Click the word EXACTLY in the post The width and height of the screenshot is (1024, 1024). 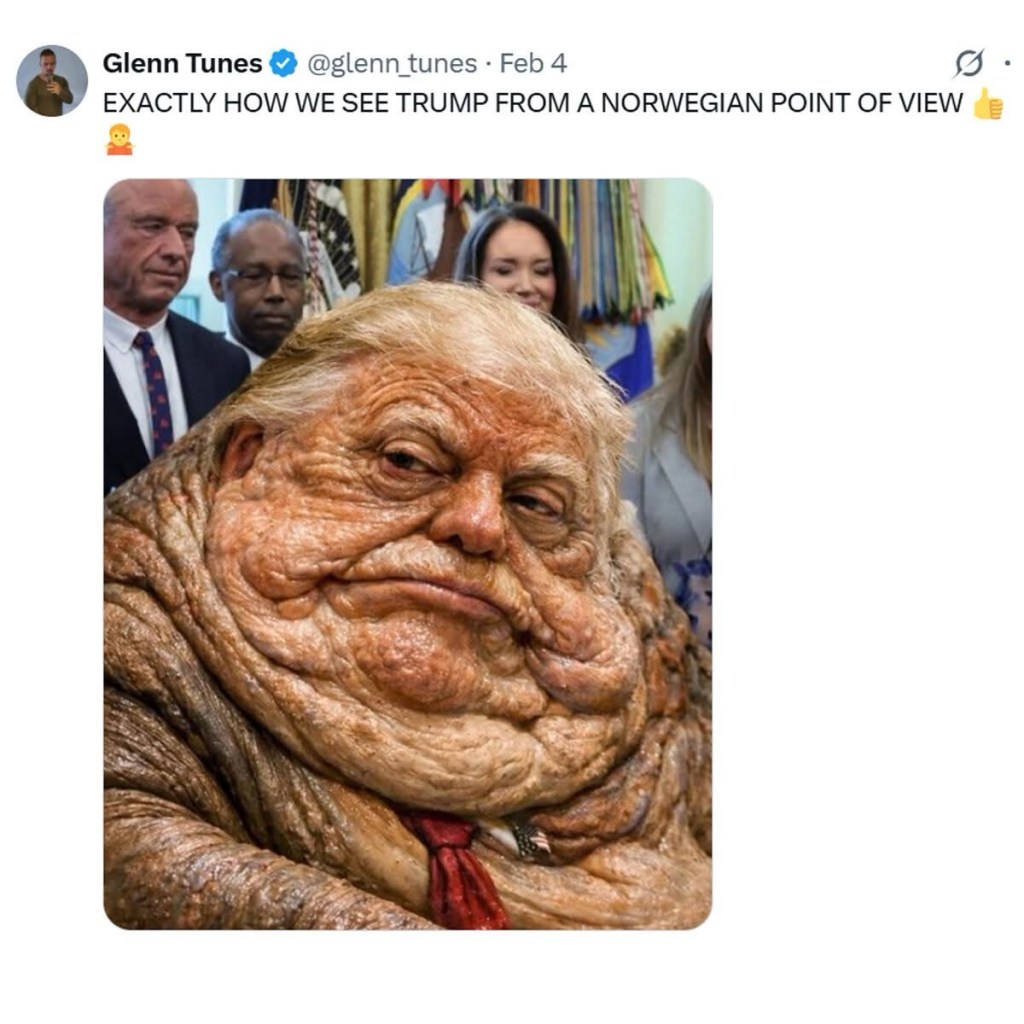pos(159,103)
